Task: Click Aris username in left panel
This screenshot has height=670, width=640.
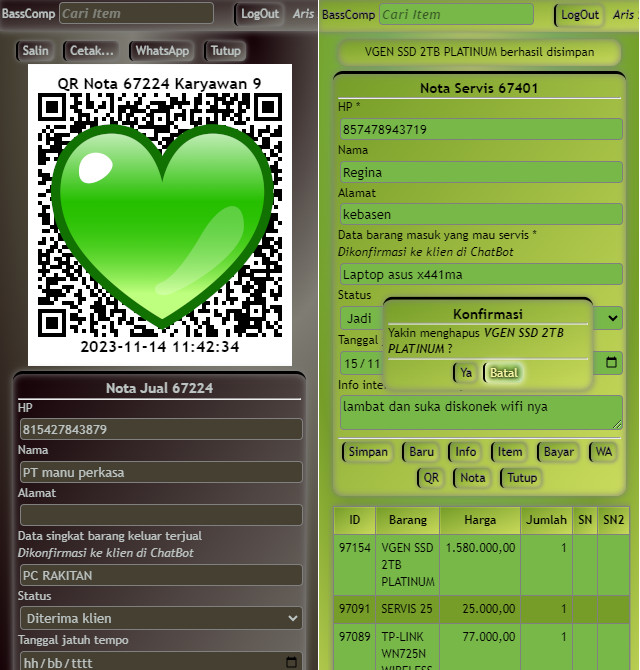Action: (303, 14)
